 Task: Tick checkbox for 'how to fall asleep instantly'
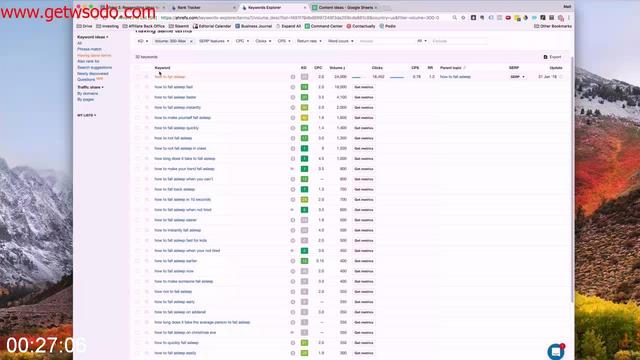click(x=138, y=107)
